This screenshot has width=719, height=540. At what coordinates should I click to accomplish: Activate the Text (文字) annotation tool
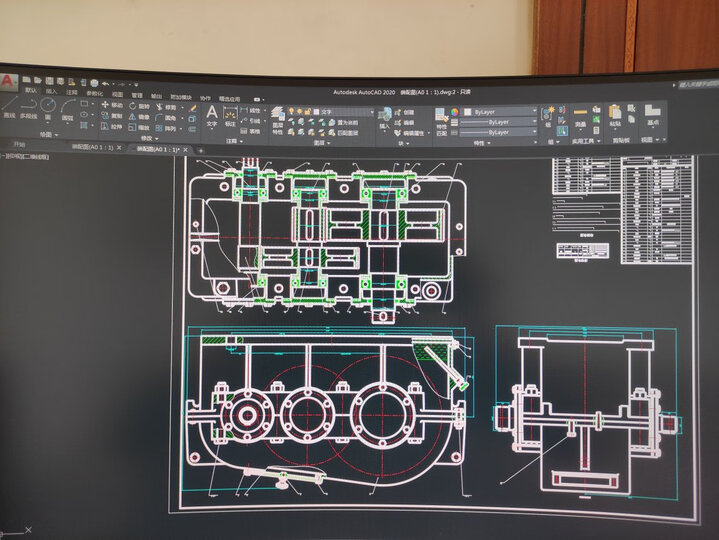(212, 115)
